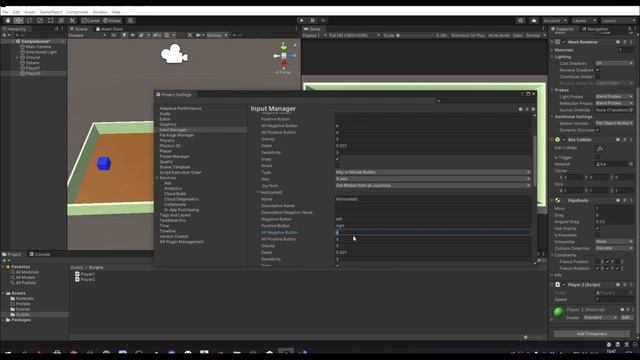Open the Account dropdown
This screenshot has height=360, width=640.
(x=555, y=20)
